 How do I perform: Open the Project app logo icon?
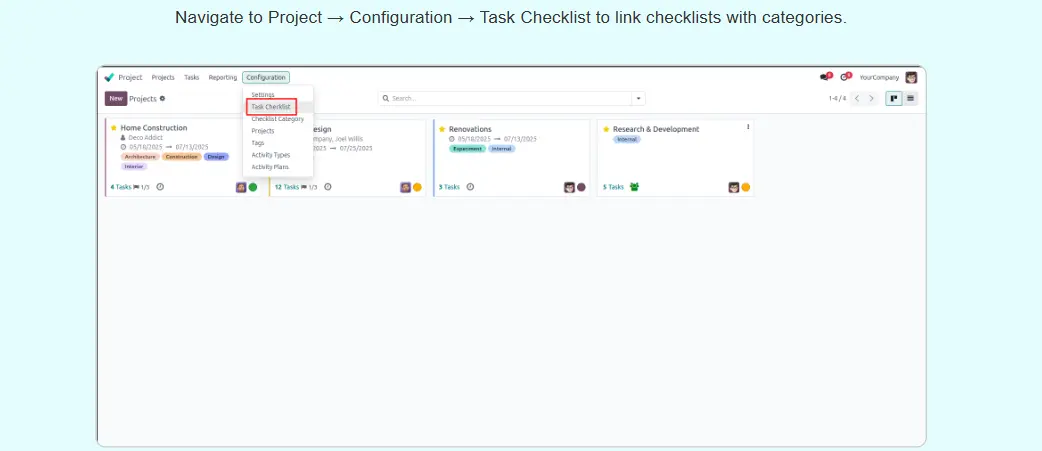(x=109, y=77)
